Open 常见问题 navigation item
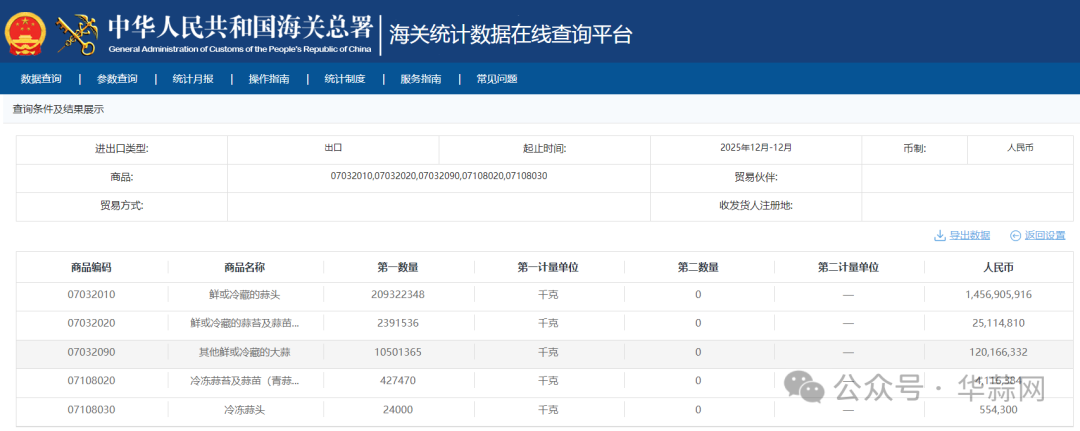 click(497, 79)
